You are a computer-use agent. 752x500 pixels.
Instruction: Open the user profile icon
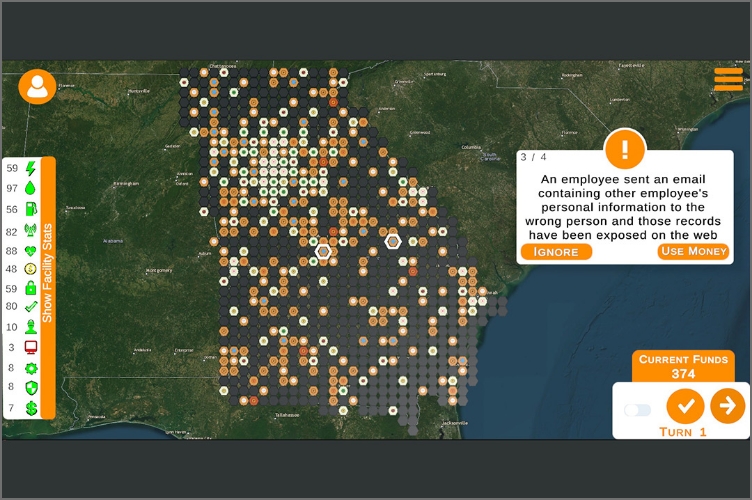coord(37,87)
